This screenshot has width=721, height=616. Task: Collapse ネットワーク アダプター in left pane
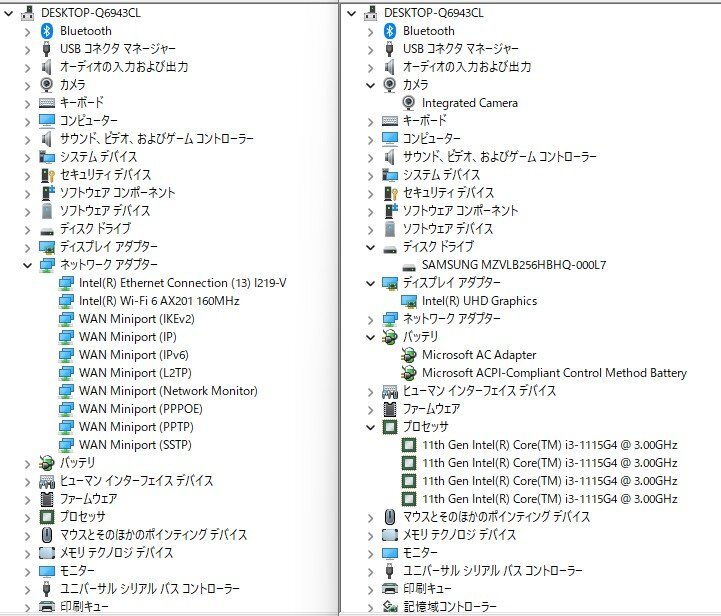click(x=28, y=265)
